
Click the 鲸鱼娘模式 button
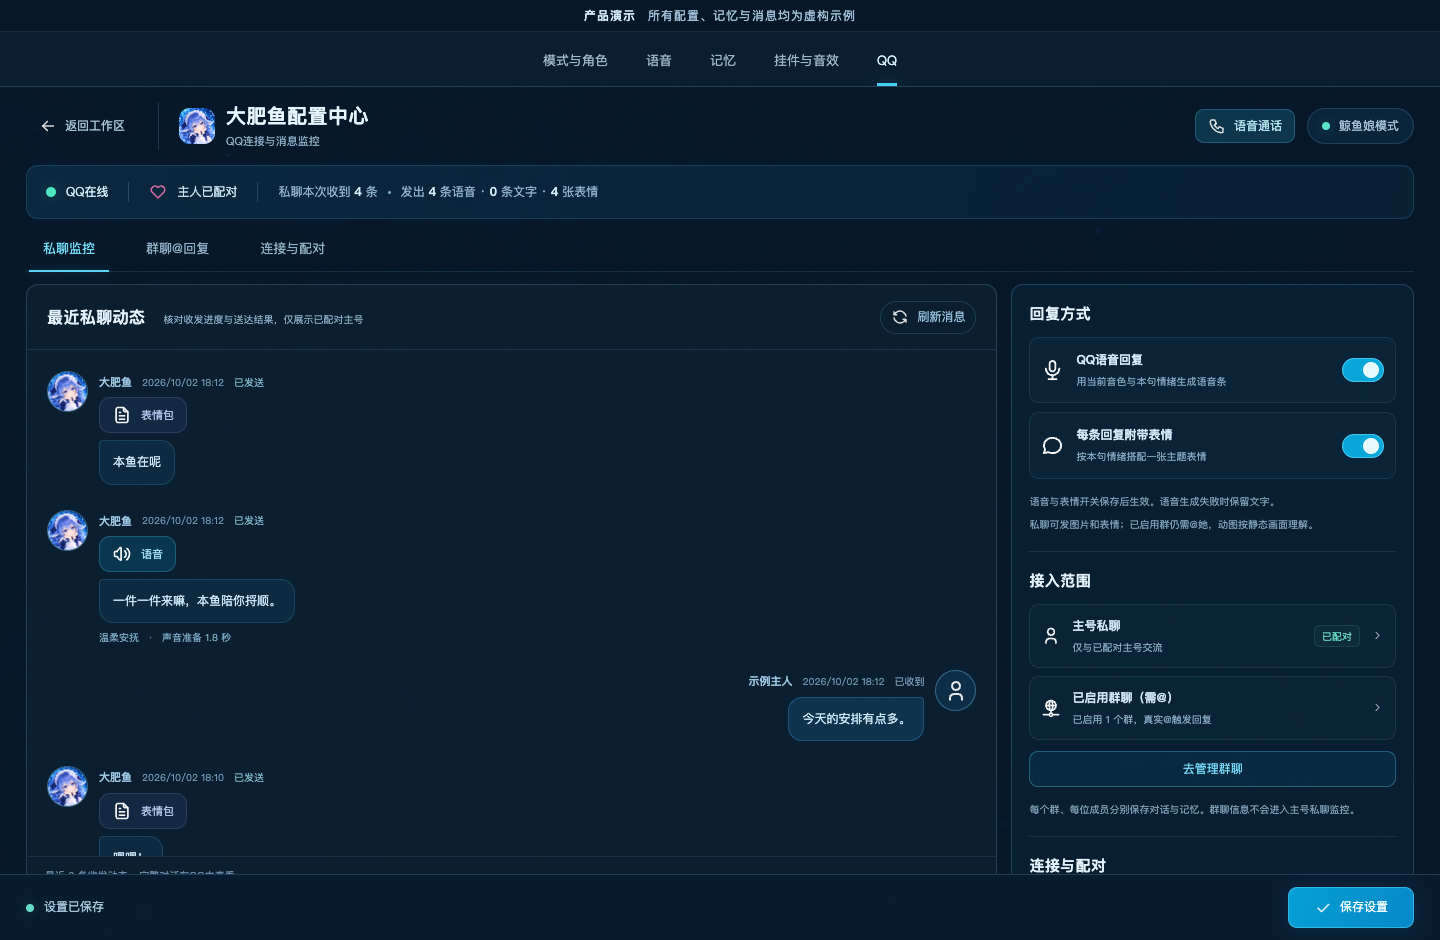coord(1360,126)
